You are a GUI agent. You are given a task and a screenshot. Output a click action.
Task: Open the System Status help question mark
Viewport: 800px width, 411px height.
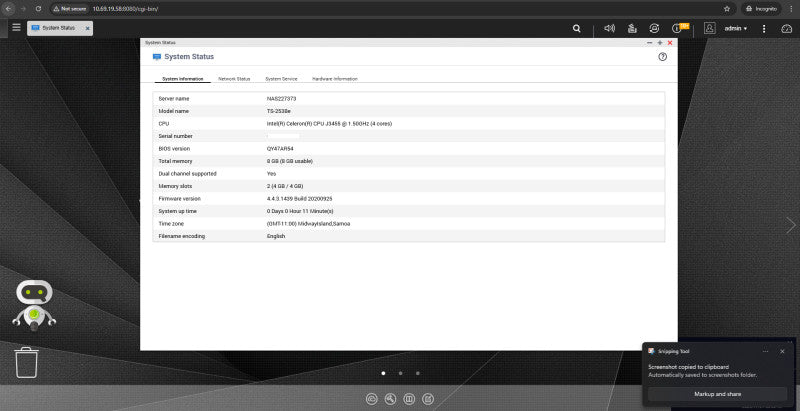(662, 57)
